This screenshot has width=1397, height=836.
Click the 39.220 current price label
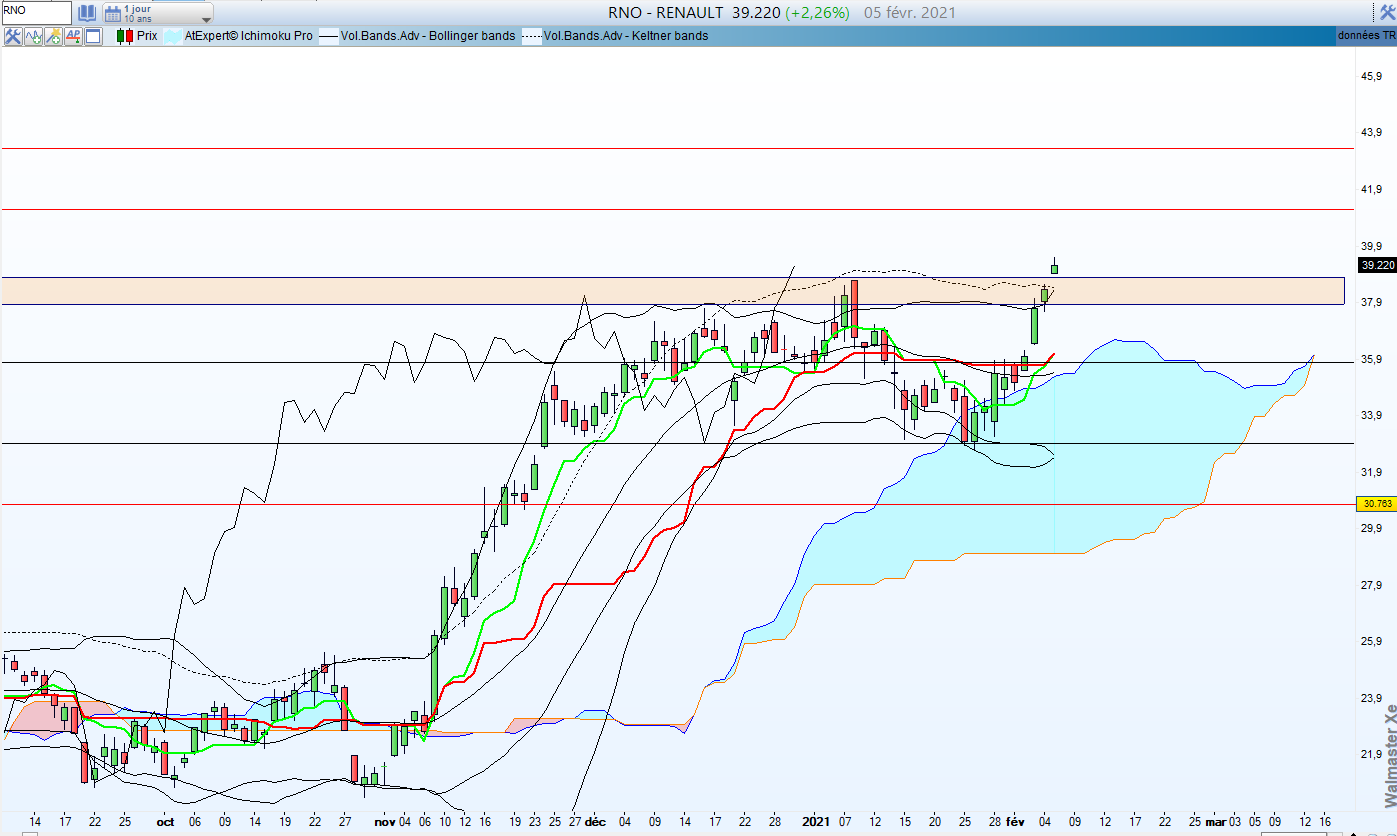point(1377,265)
